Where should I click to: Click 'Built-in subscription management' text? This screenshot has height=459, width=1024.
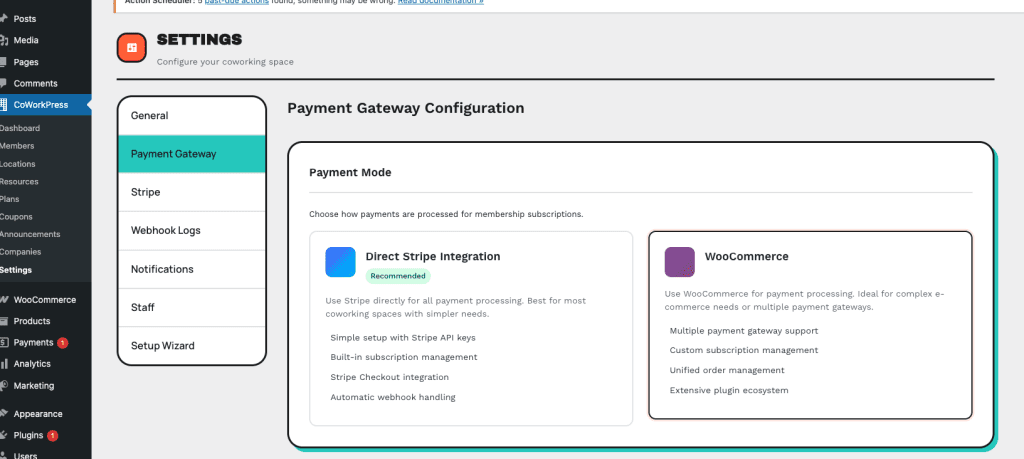[404, 357]
